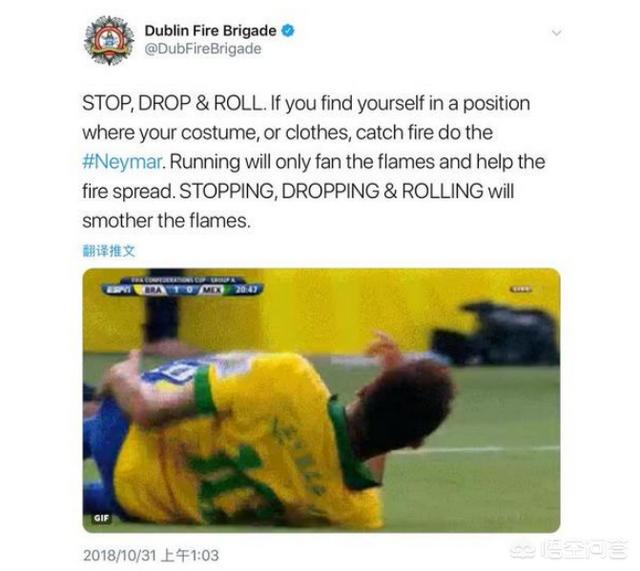Open the tweet timestamp 2018/10/31 上午1:03
The height and width of the screenshot is (571, 640).
(x=151, y=555)
